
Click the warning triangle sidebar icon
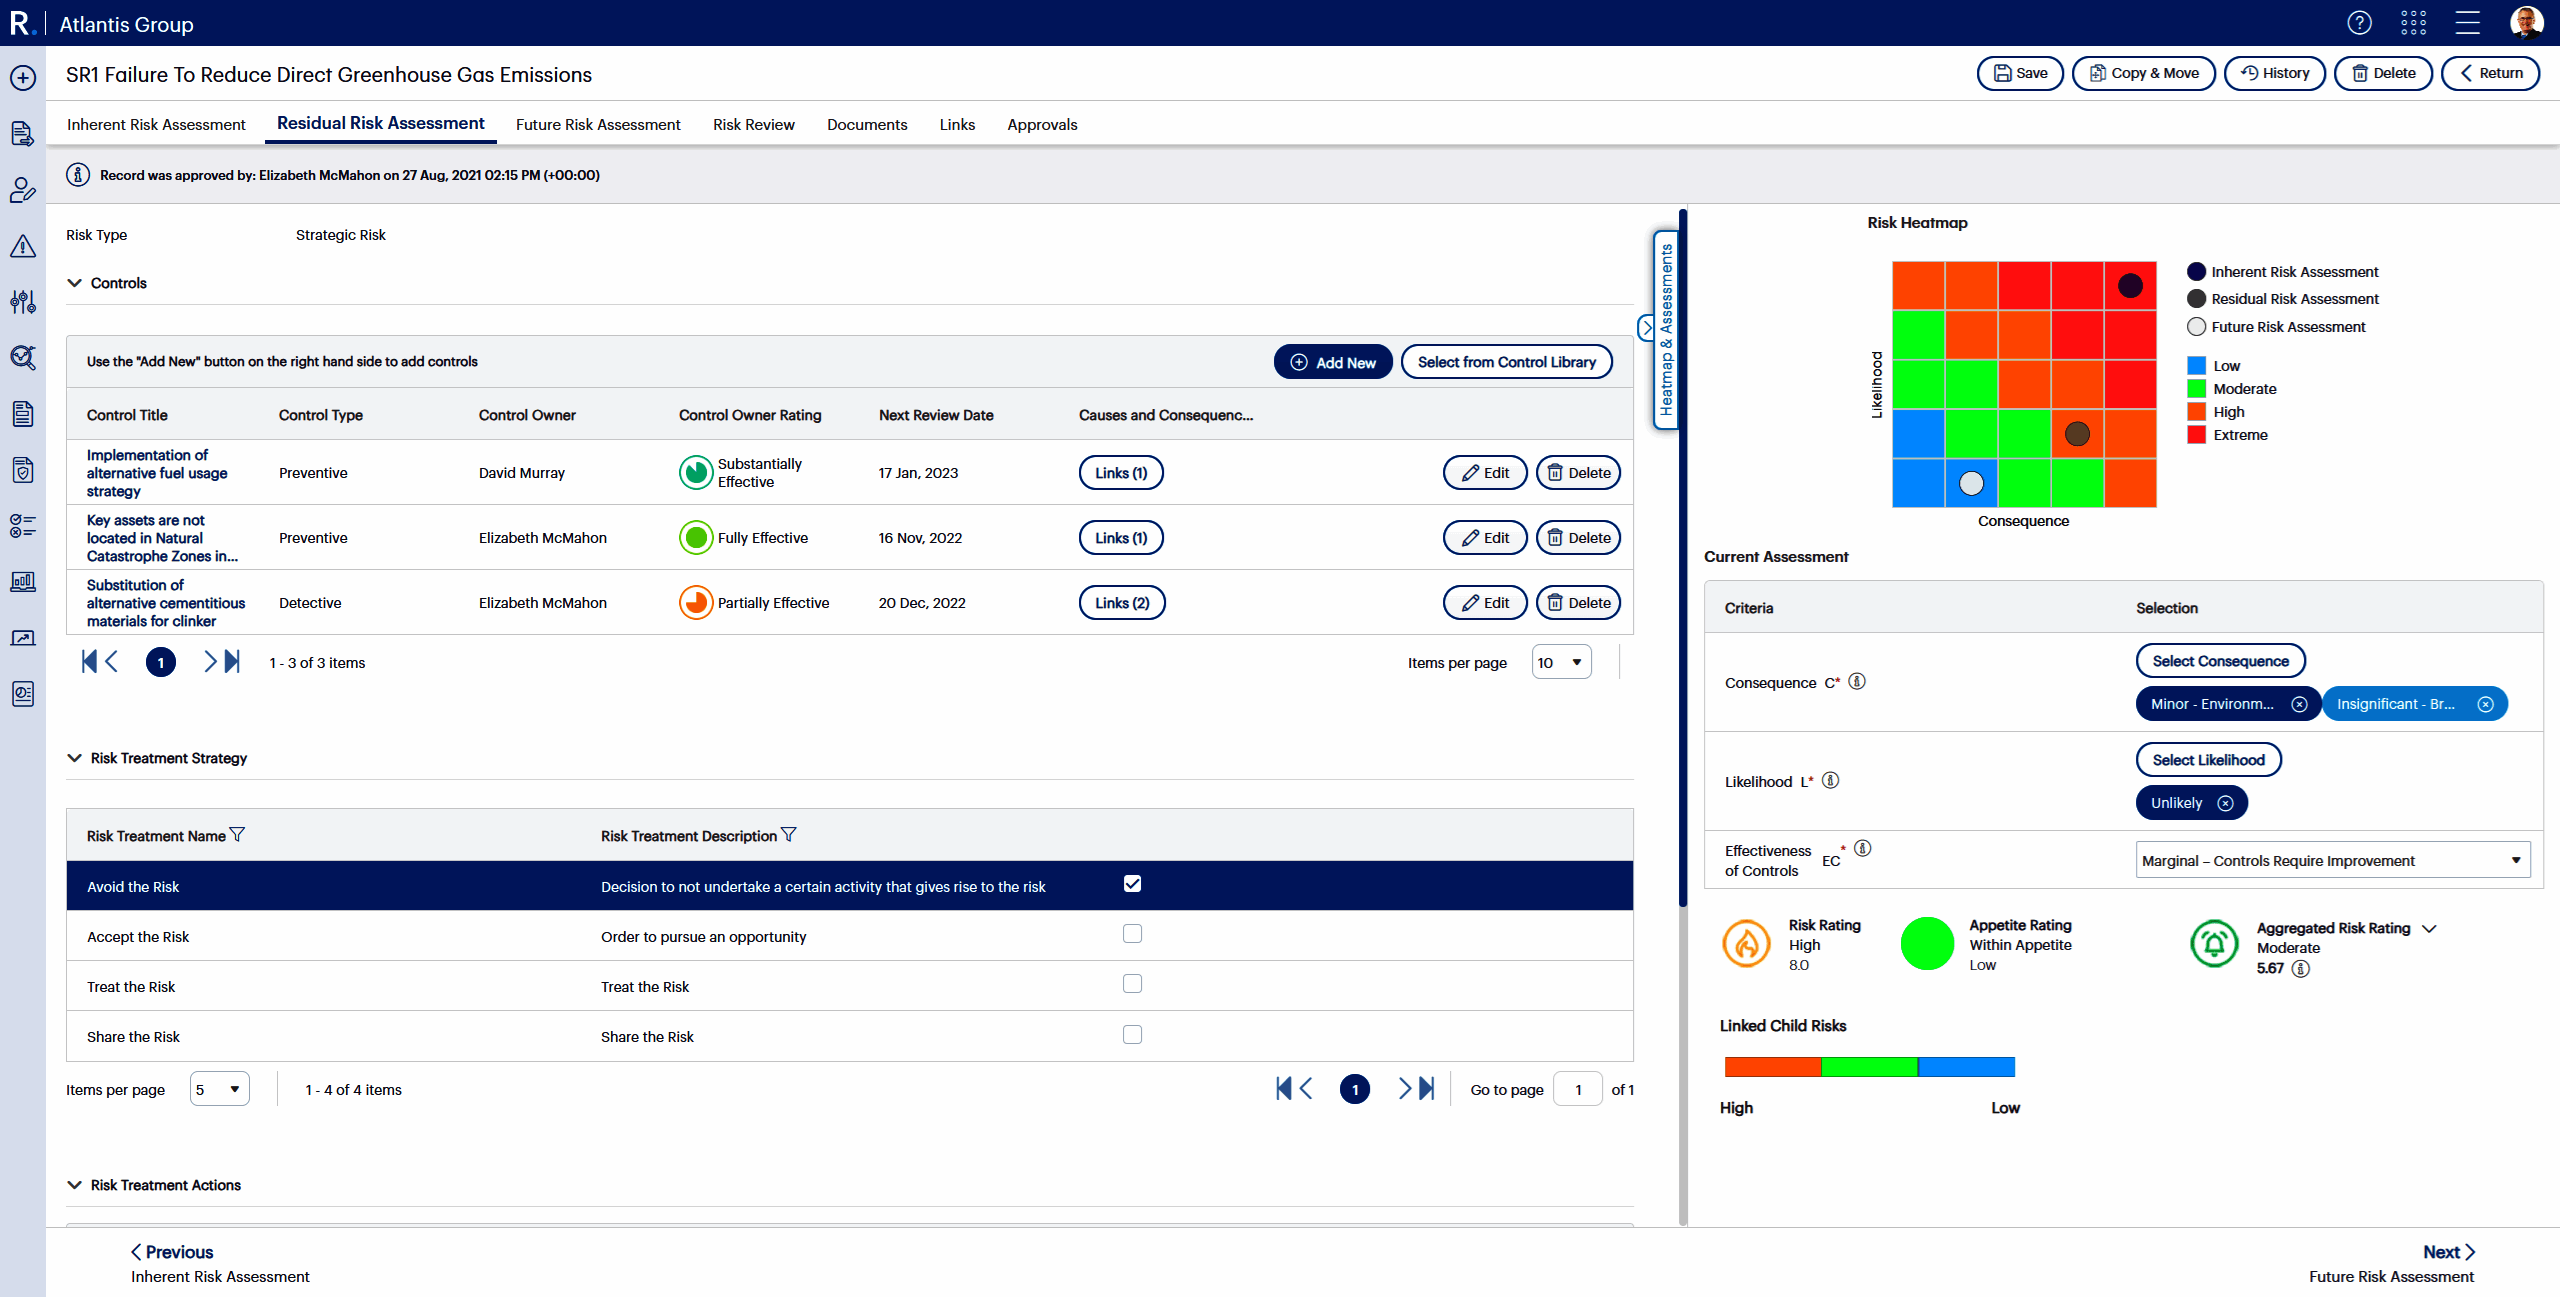[x=23, y=246]
